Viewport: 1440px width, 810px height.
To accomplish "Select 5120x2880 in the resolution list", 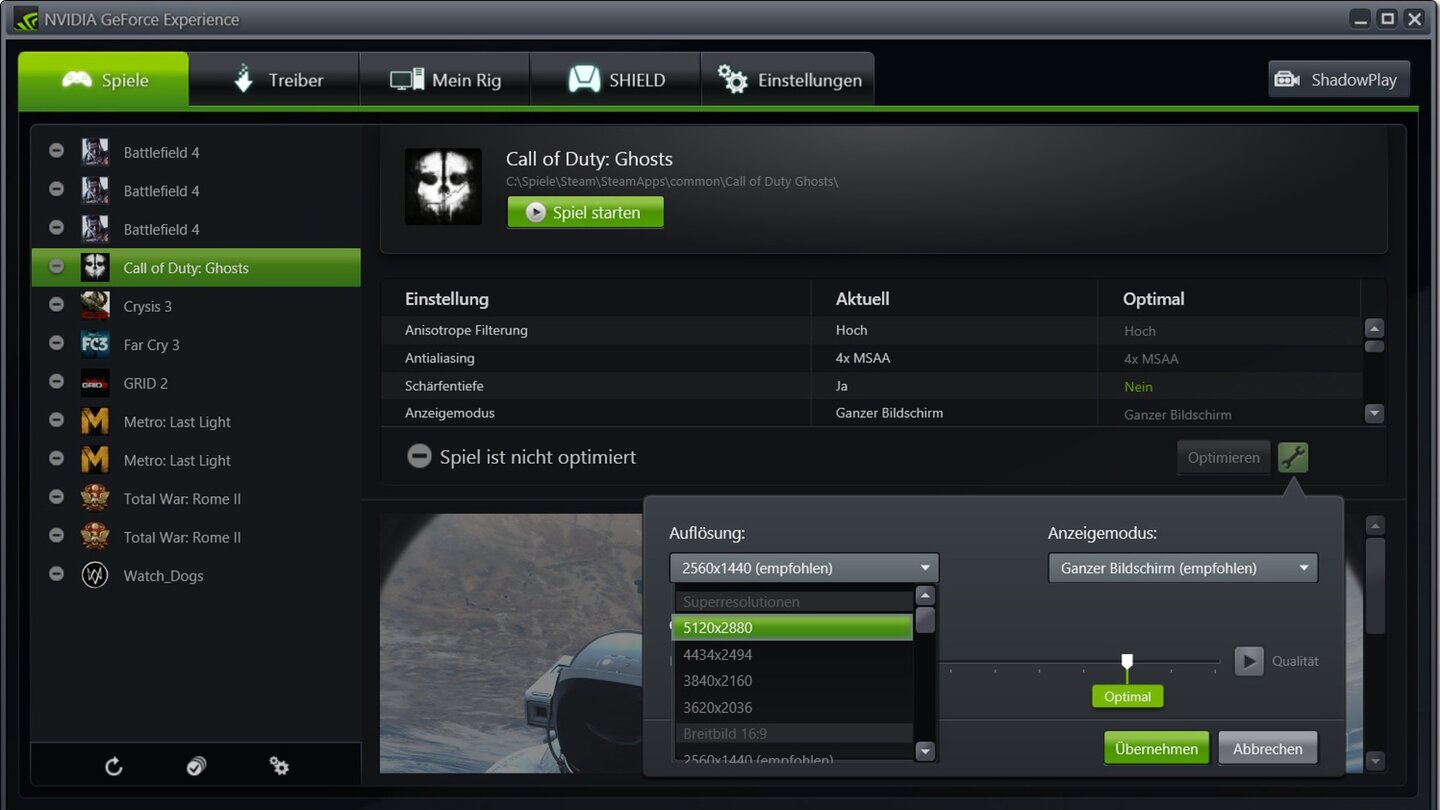I will point(793,627).
